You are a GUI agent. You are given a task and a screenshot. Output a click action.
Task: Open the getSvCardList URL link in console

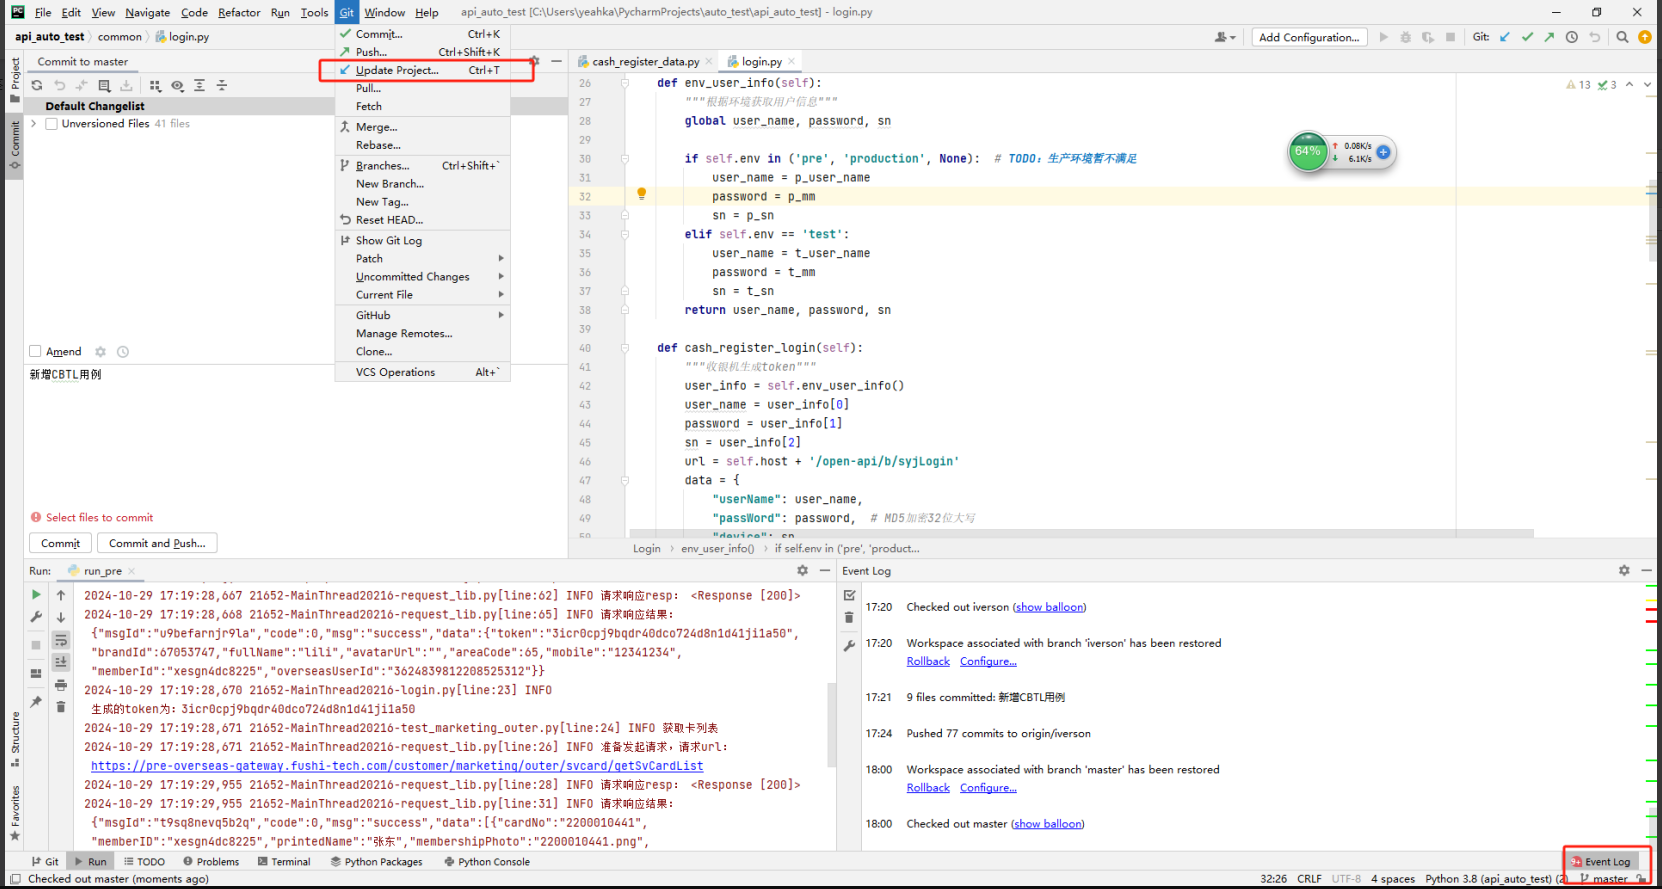397,766
